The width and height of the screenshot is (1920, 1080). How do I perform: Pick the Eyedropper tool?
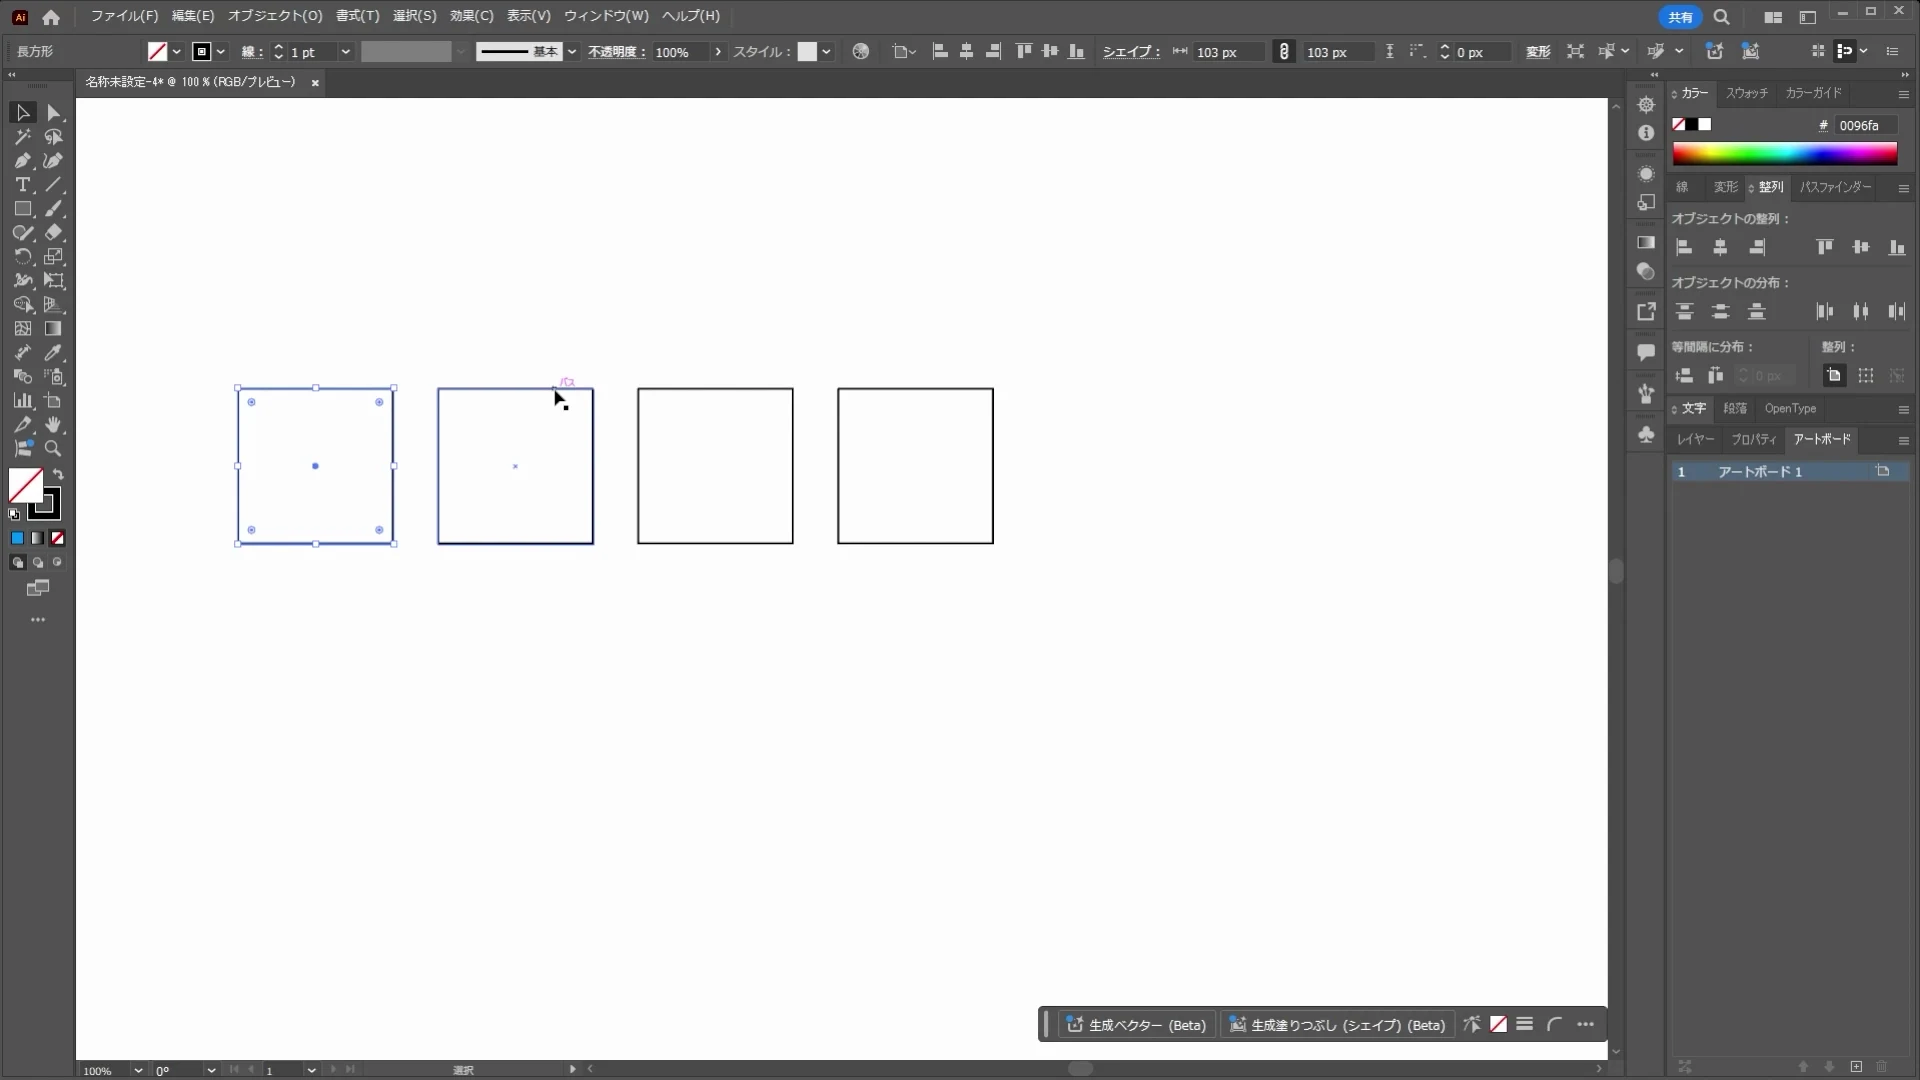pos(54,353)
